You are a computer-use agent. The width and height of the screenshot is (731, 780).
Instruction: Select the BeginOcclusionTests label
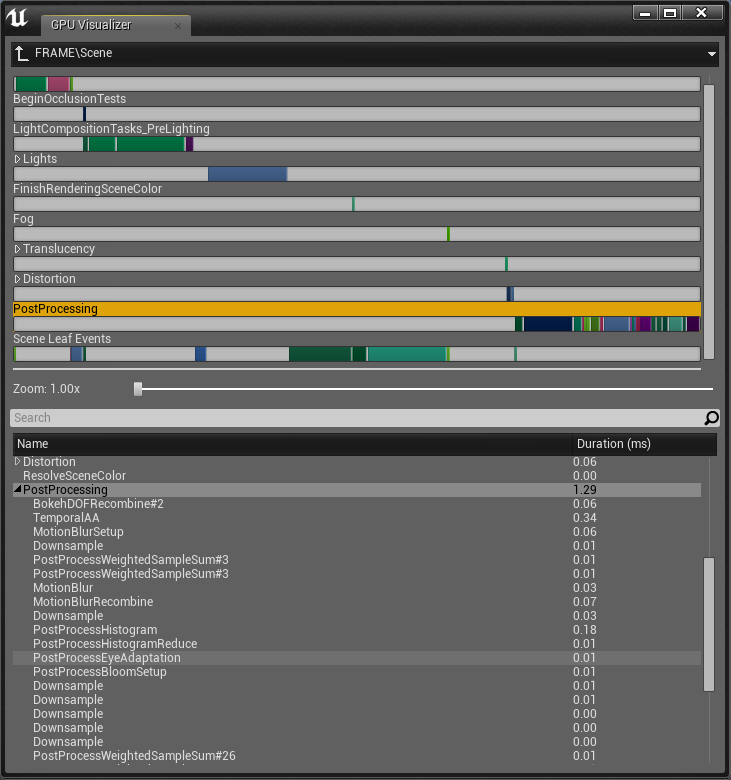(x=70, y=99)
